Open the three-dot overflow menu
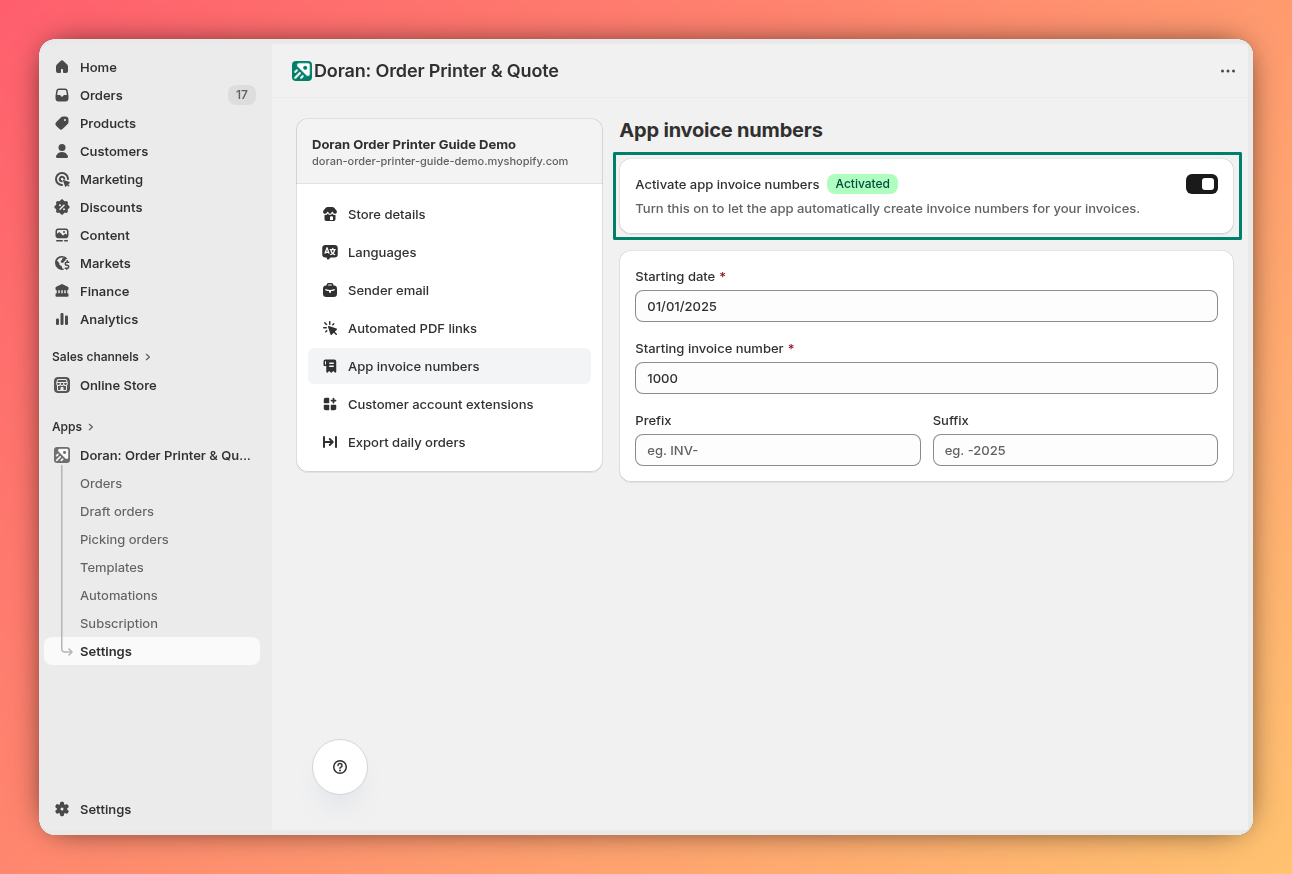 point(1228,70)
